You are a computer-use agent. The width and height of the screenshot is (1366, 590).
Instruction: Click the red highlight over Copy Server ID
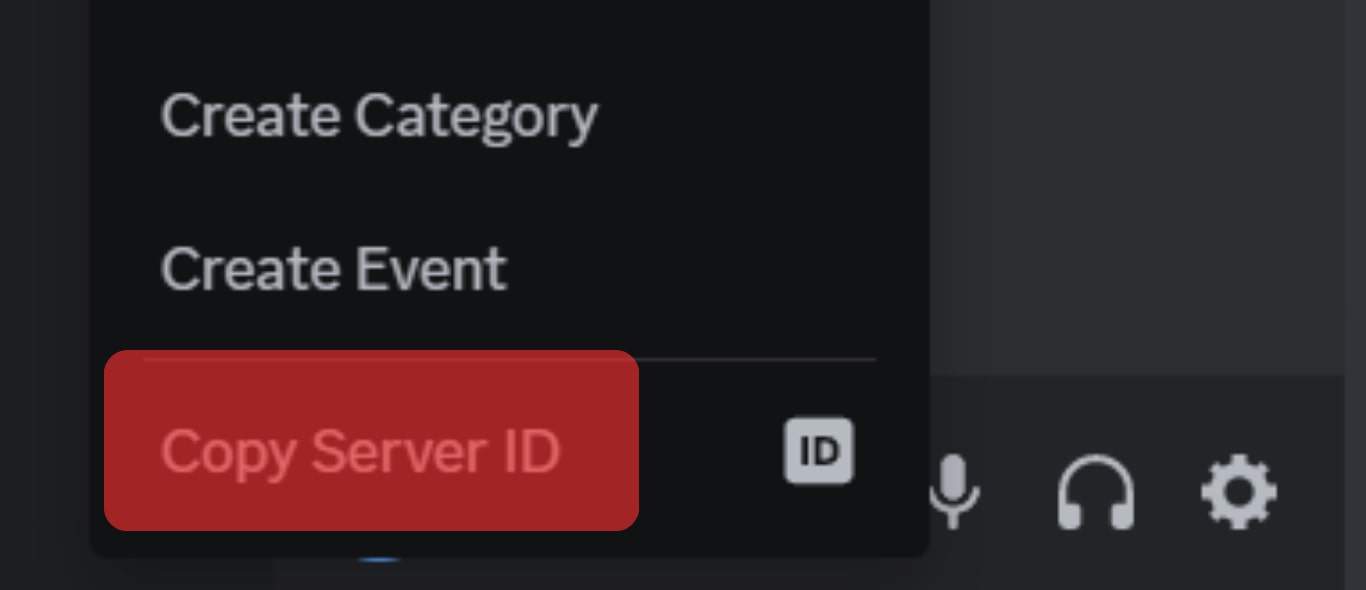[x=371, y=440]
